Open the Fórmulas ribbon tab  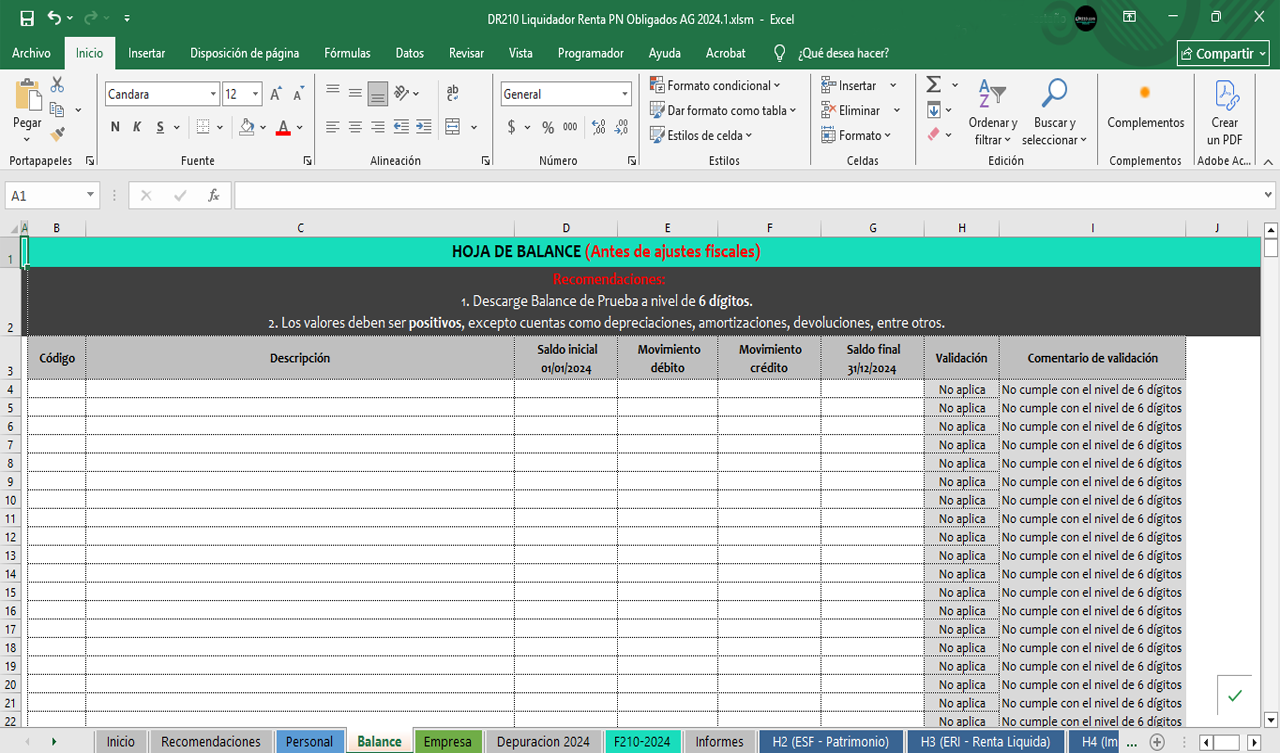point(347,53)
